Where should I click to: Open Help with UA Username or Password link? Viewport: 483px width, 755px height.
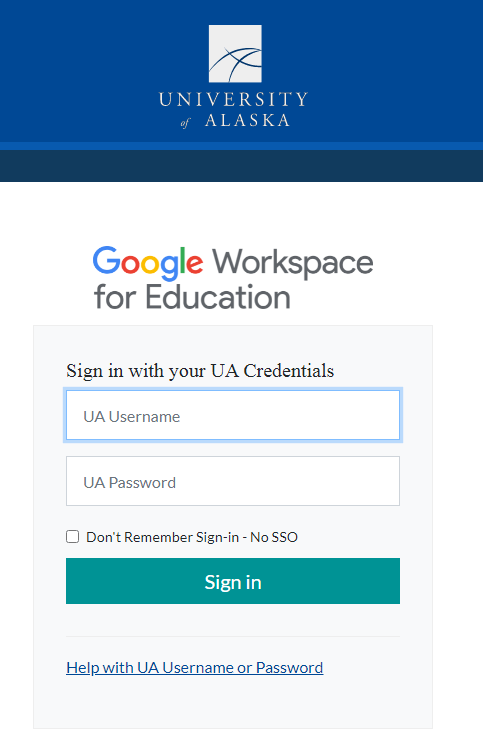click(x=195, y=667)
